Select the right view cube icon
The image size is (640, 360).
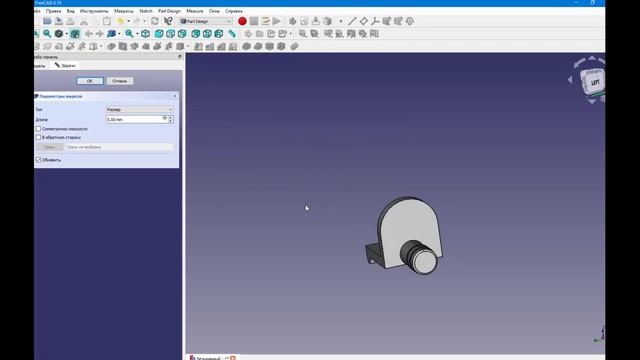(182, 34)
